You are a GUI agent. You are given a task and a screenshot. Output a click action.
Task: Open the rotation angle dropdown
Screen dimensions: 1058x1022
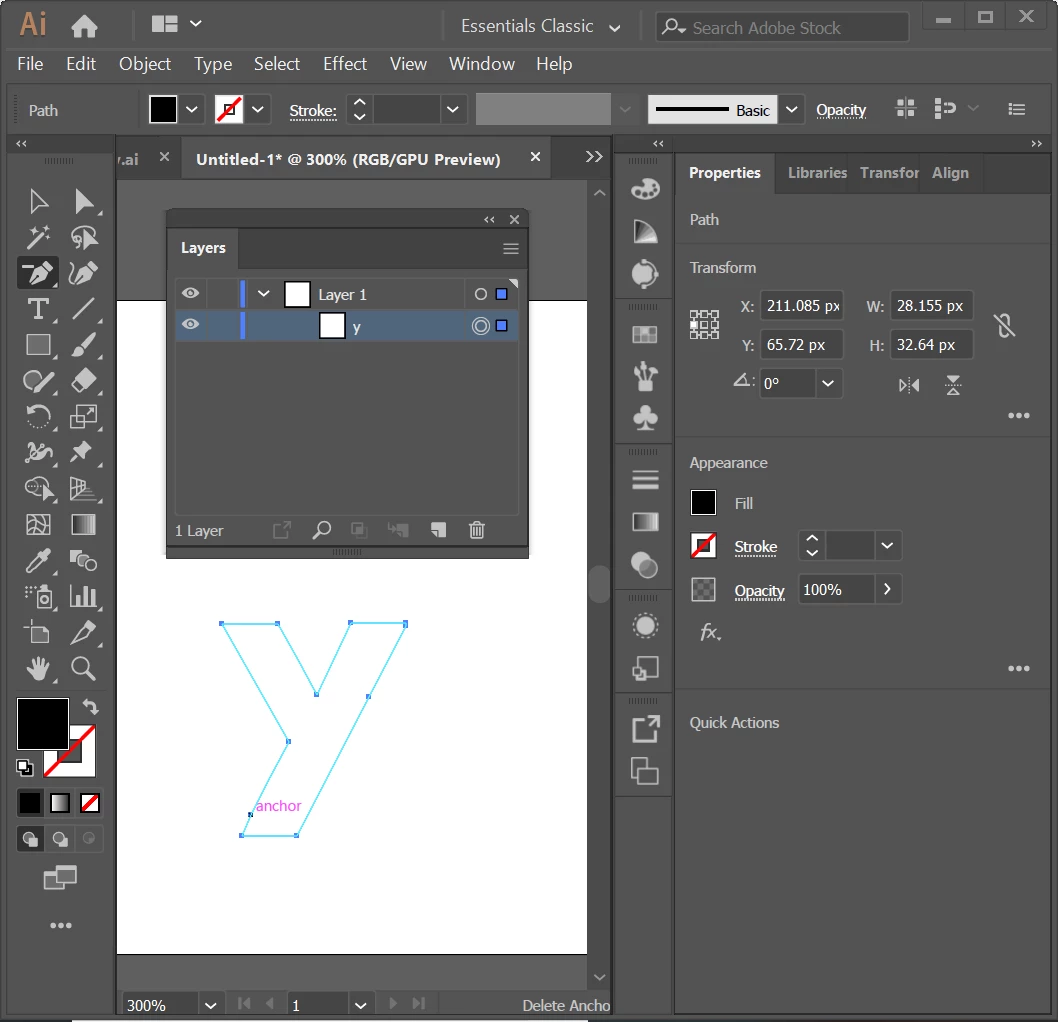[x=828, y=383]
